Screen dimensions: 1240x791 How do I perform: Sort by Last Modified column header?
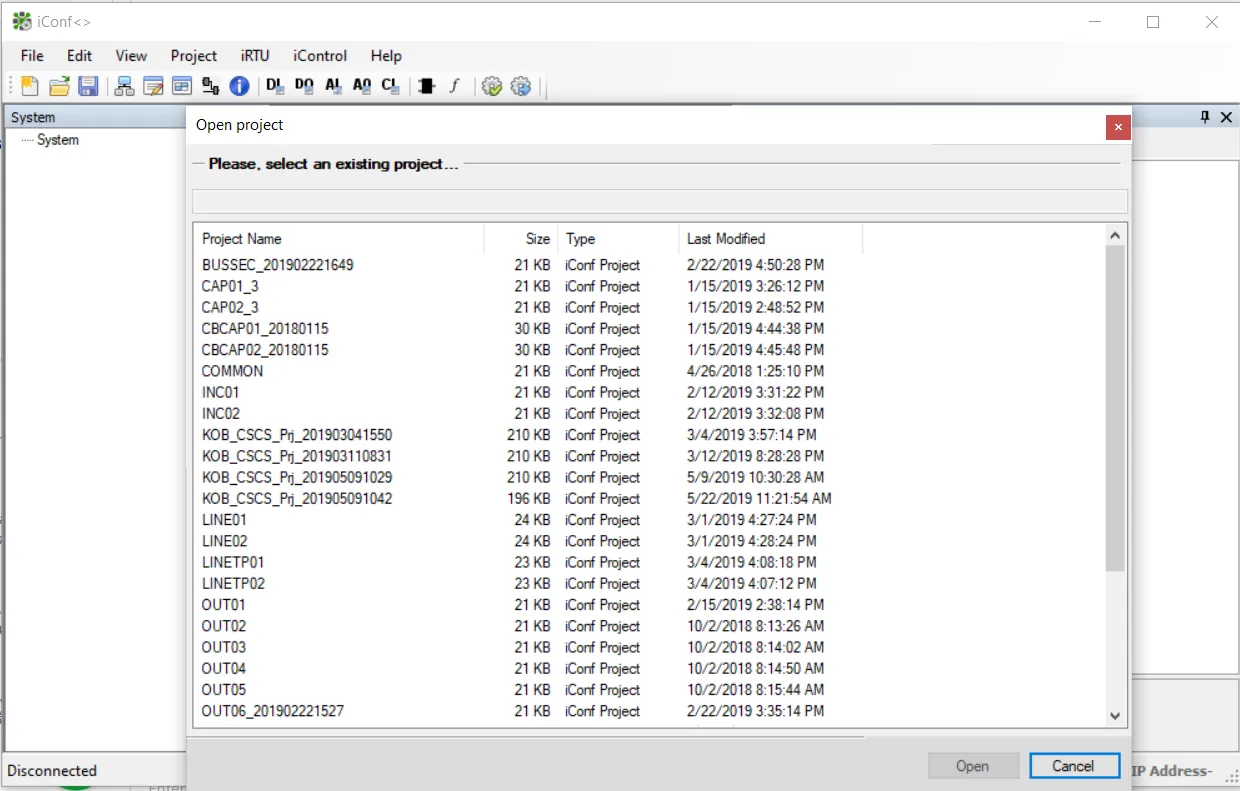tap(771, 238)
